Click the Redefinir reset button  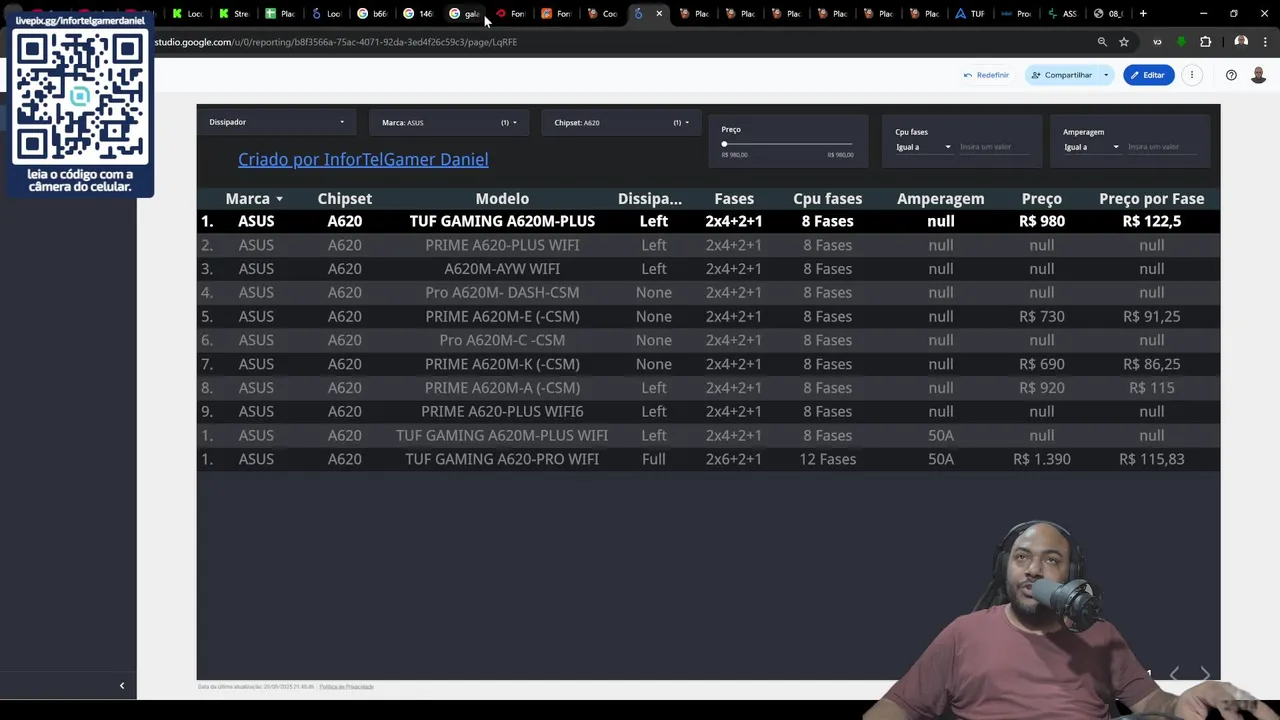click(986, 75)
